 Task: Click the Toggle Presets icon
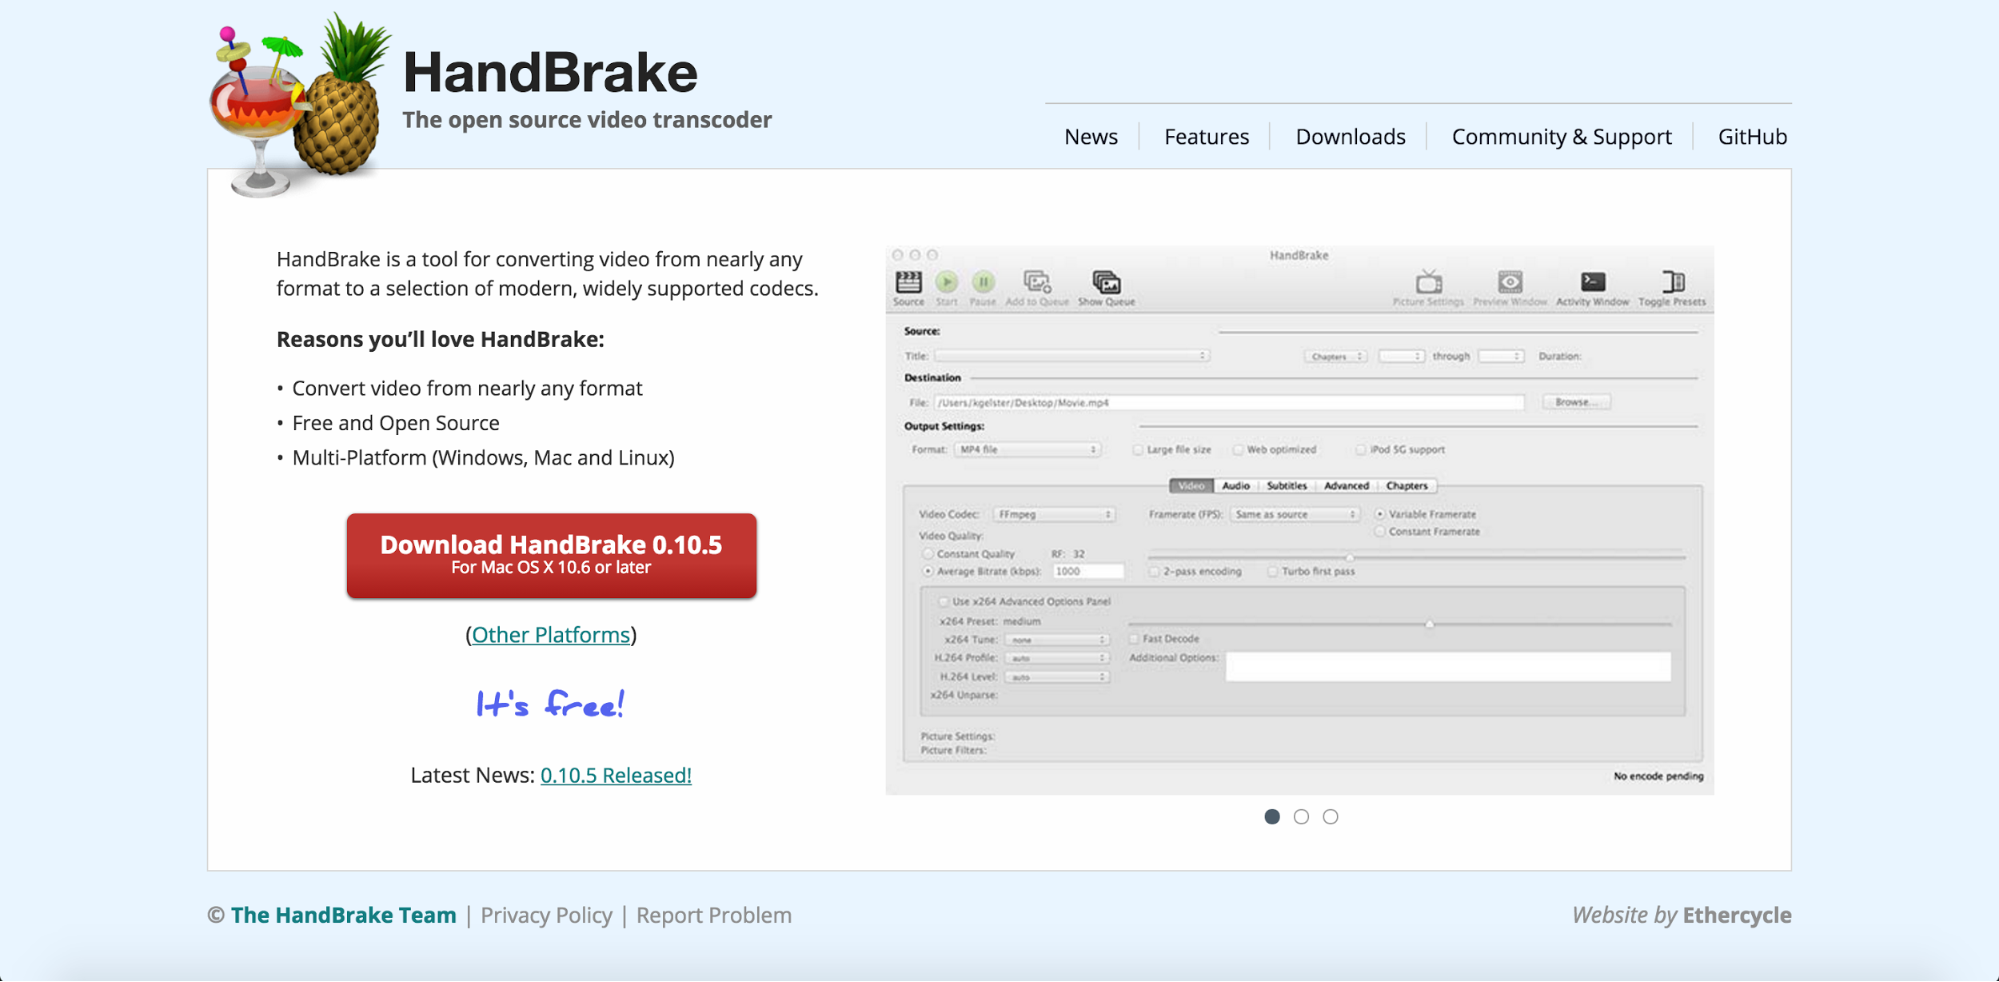[1673, 284]
